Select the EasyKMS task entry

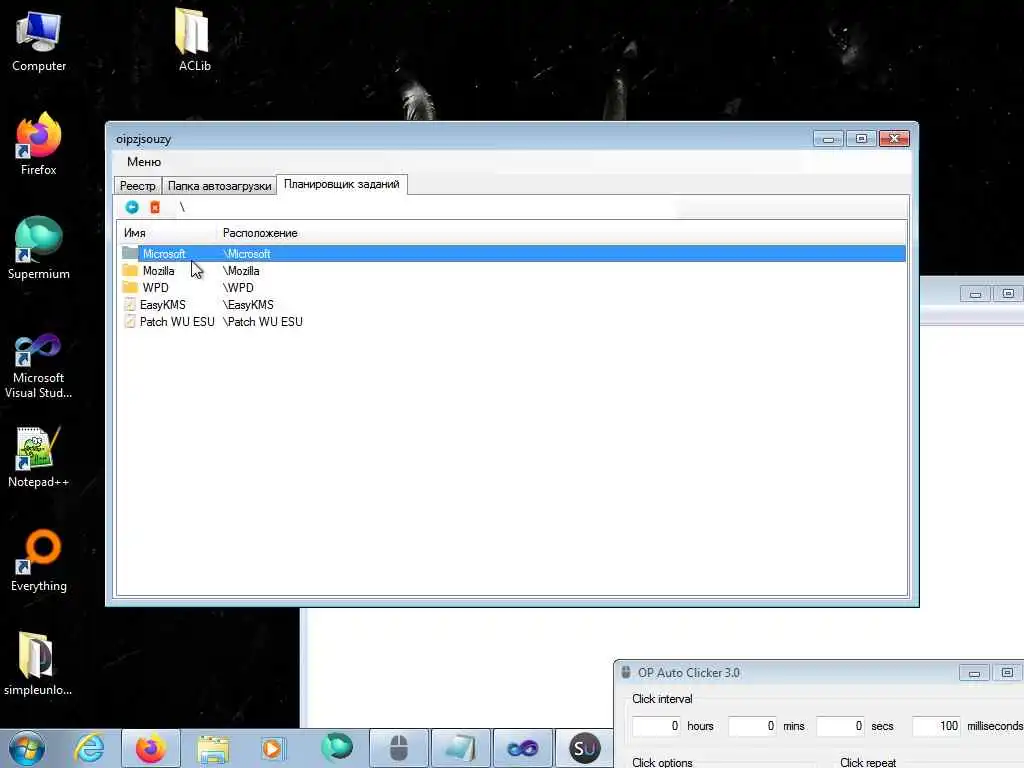[x=513, y=304]
